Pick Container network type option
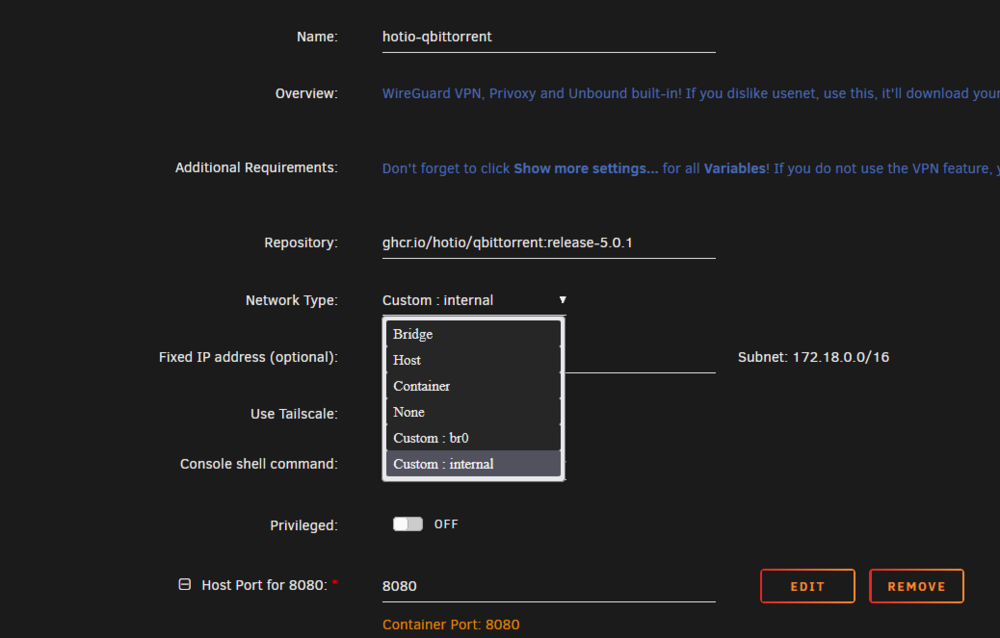The width and height of the screenshot is (1000, 638). pyautogui.click(x=473, y=386)
